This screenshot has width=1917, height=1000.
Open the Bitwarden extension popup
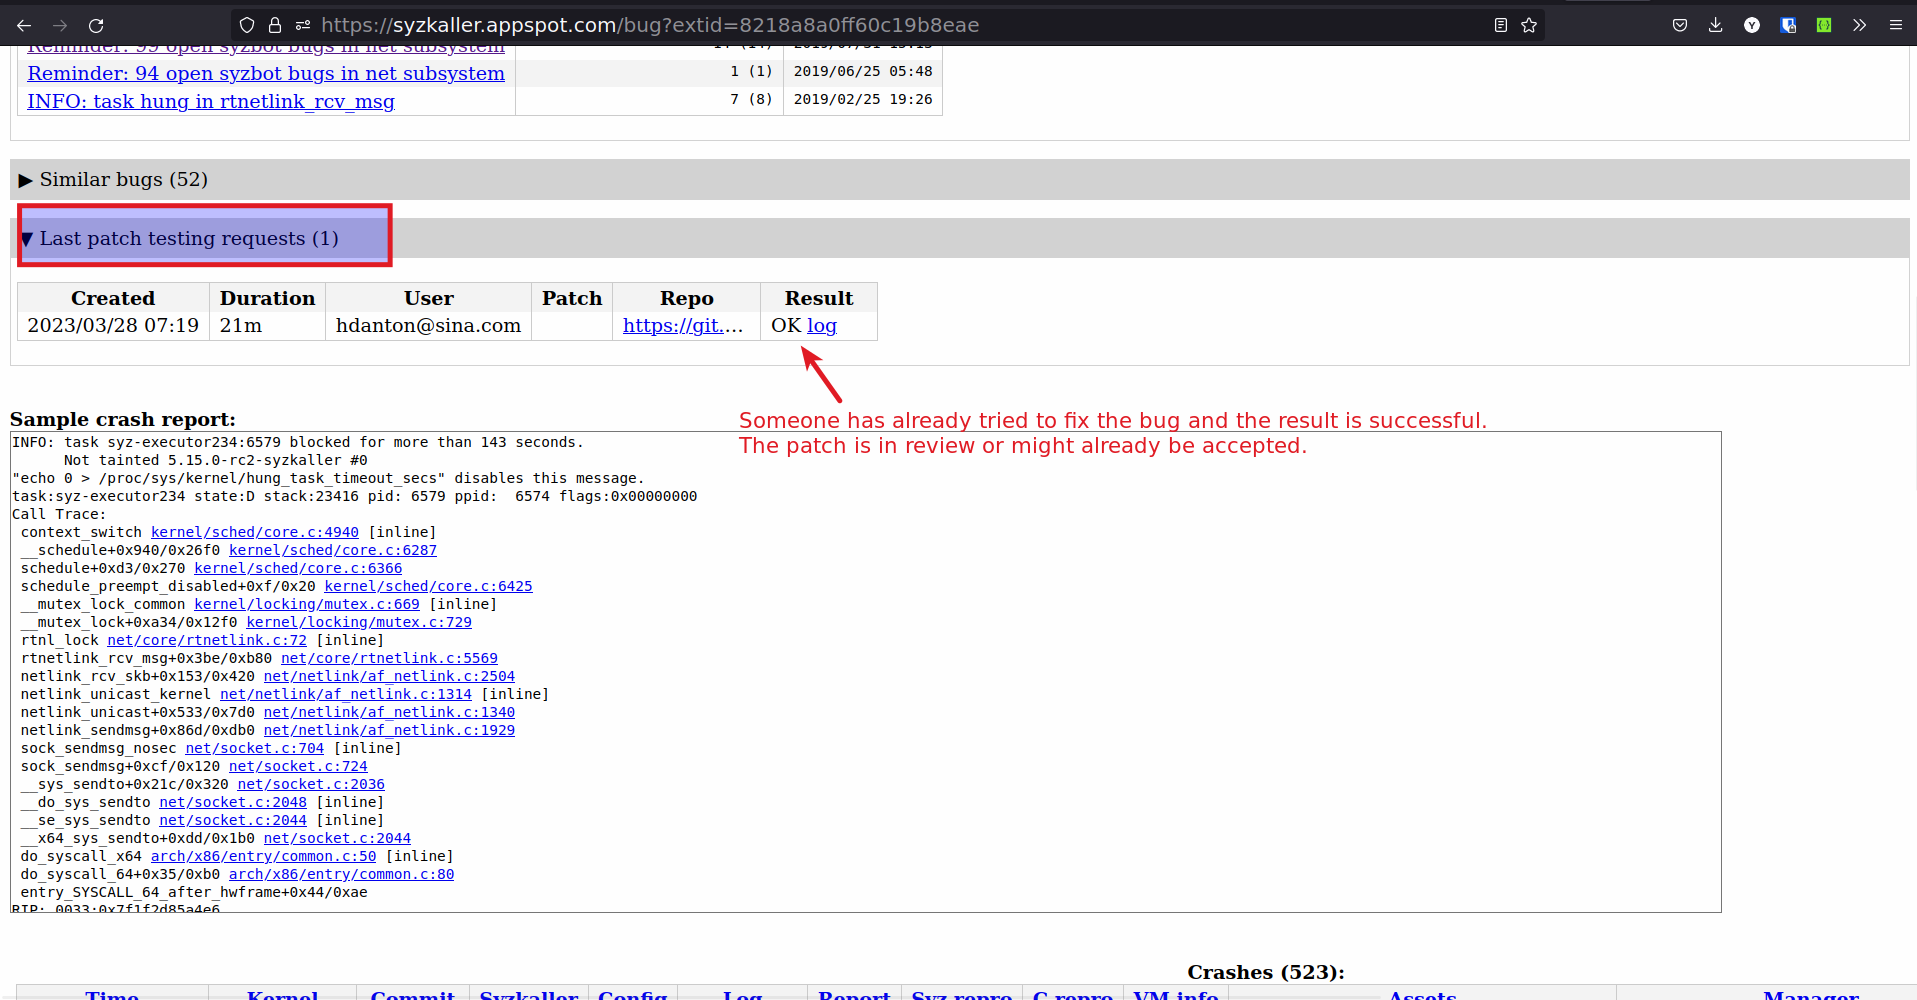click(x=1787, y=25)
